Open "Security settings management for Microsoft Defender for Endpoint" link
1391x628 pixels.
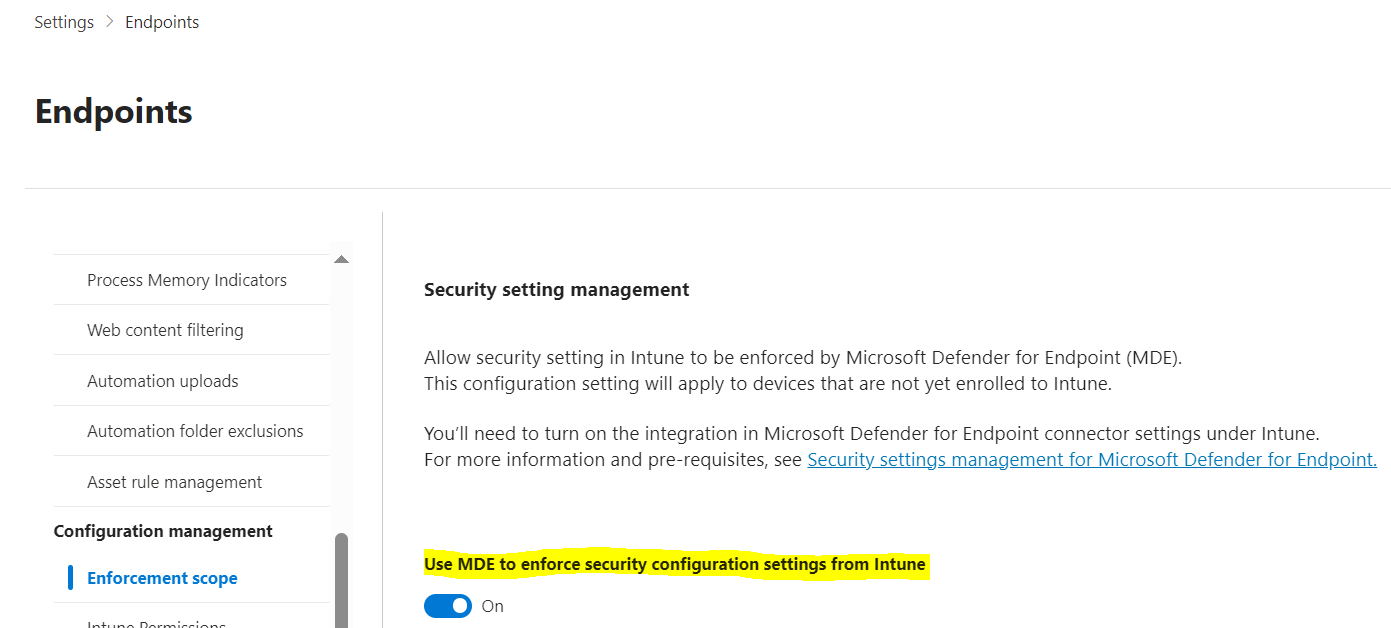click(1091, 459)
